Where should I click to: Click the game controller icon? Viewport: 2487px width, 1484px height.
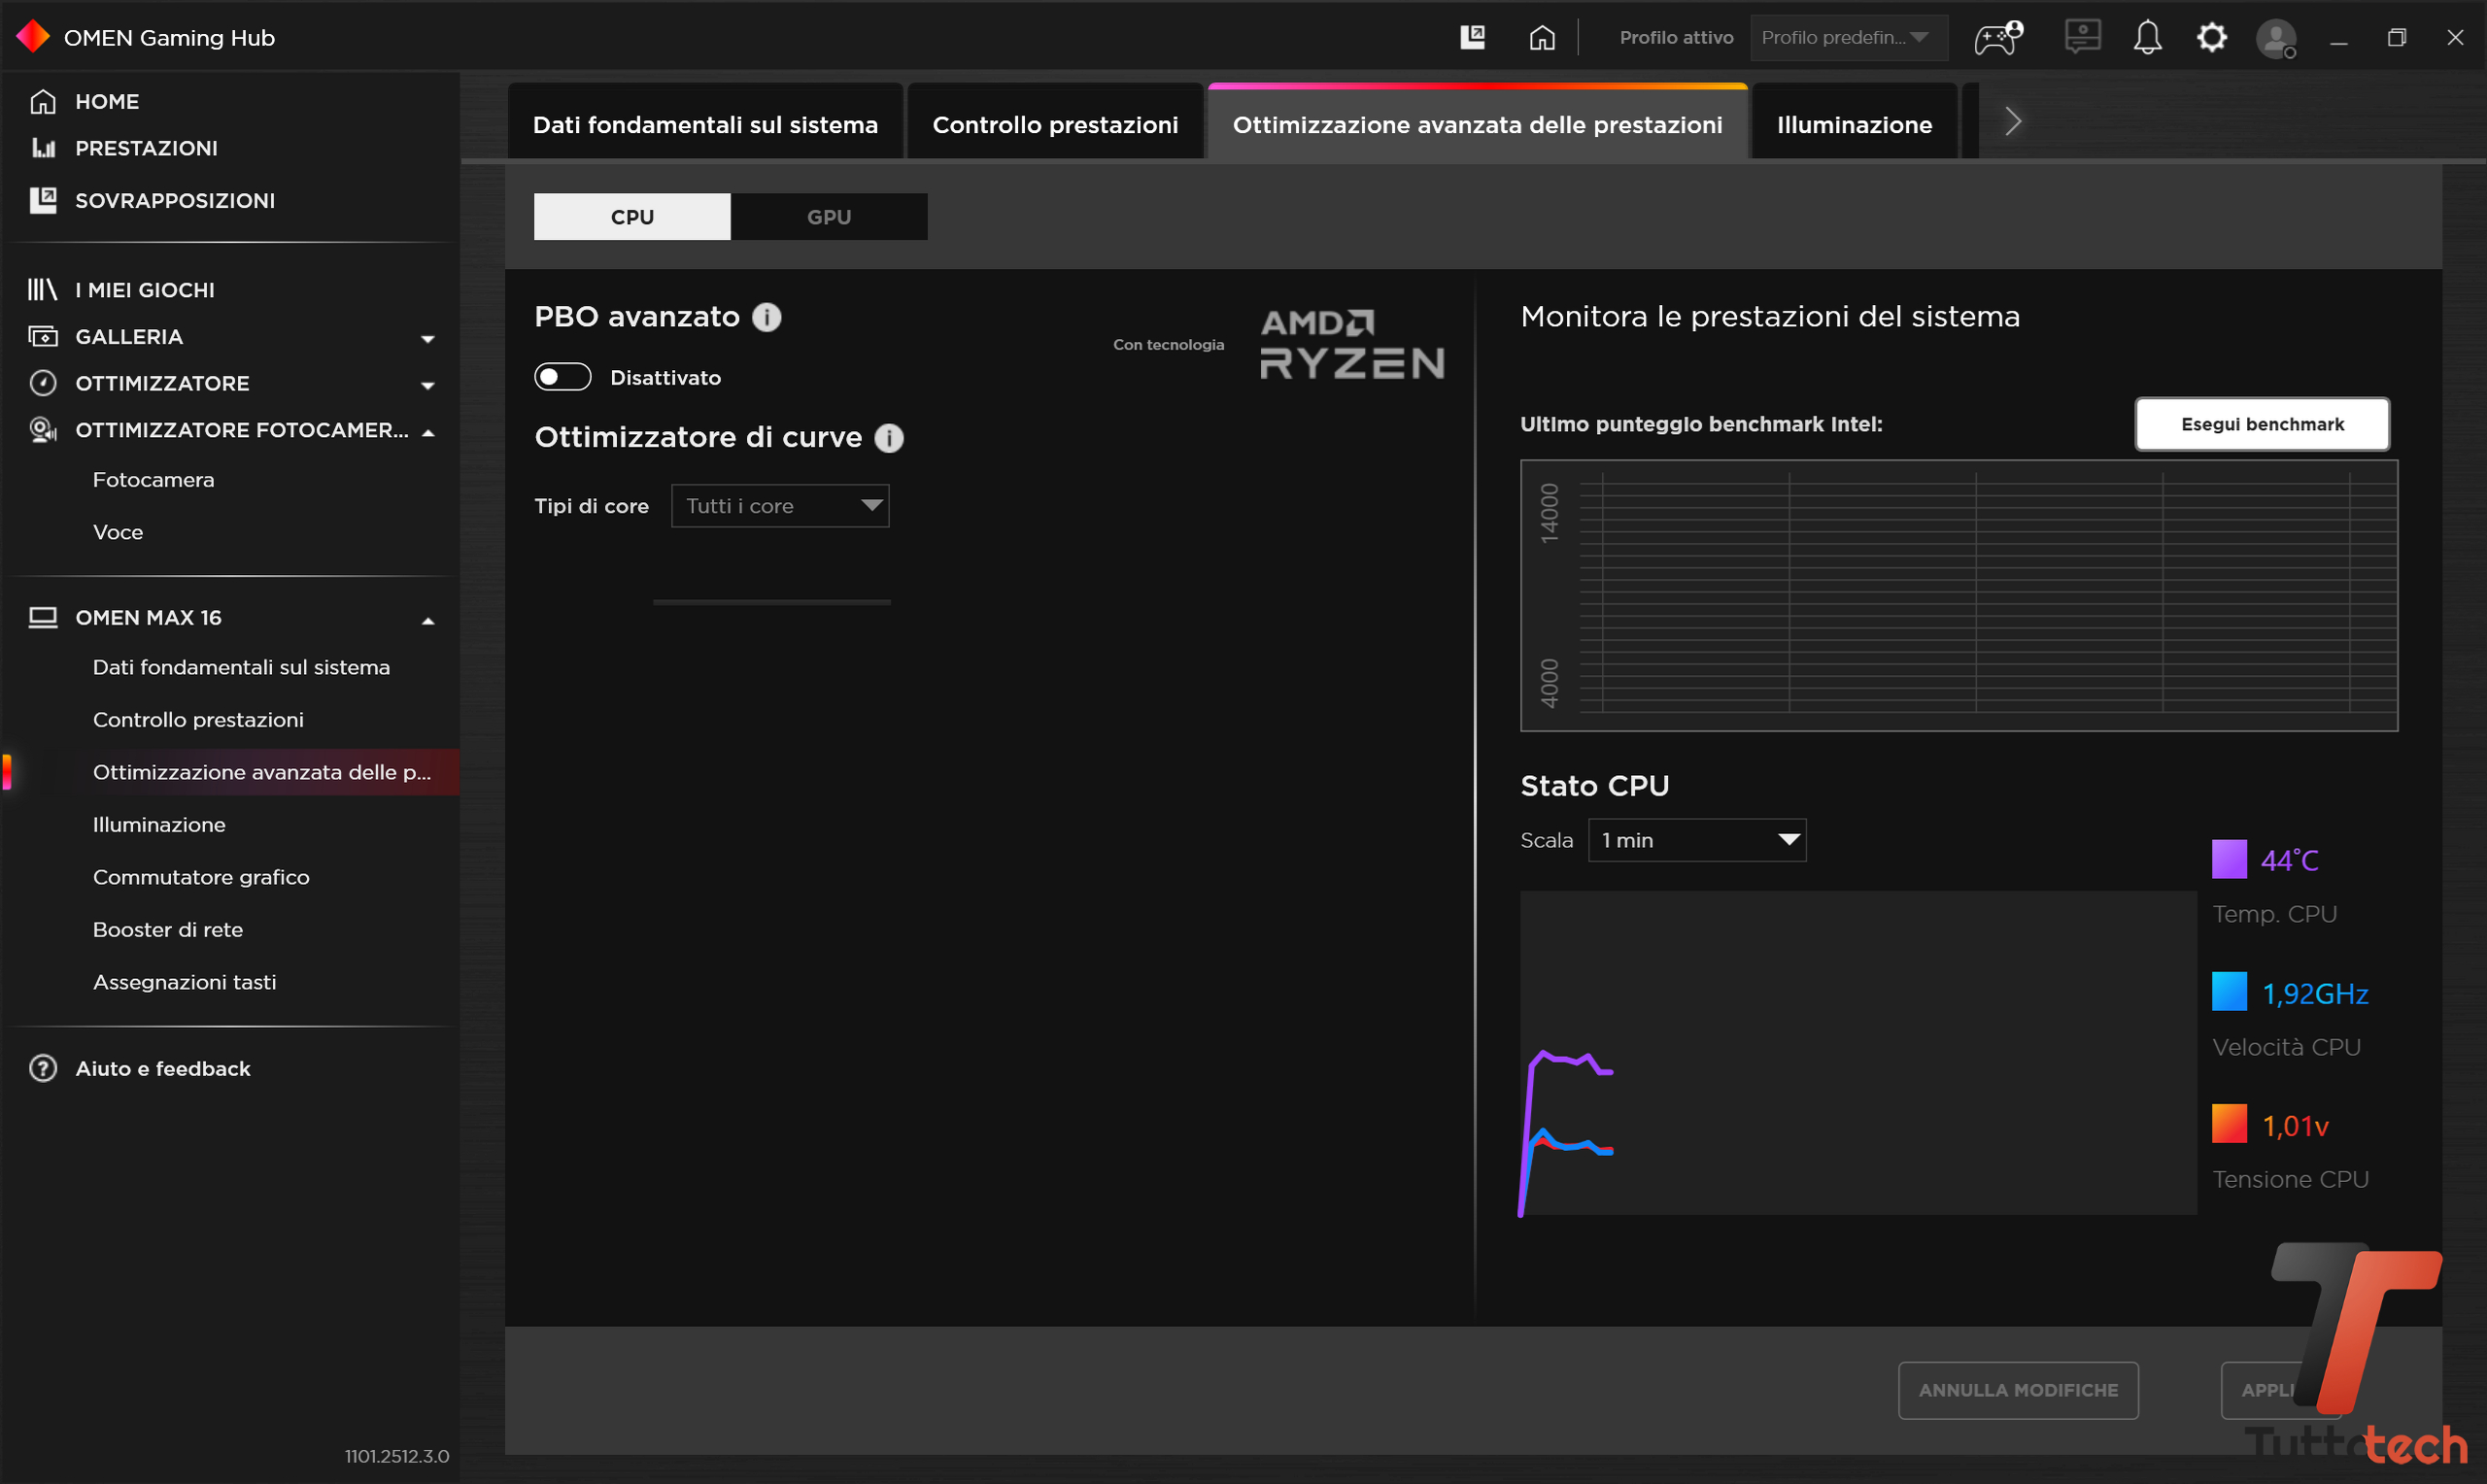[1997, 37]
